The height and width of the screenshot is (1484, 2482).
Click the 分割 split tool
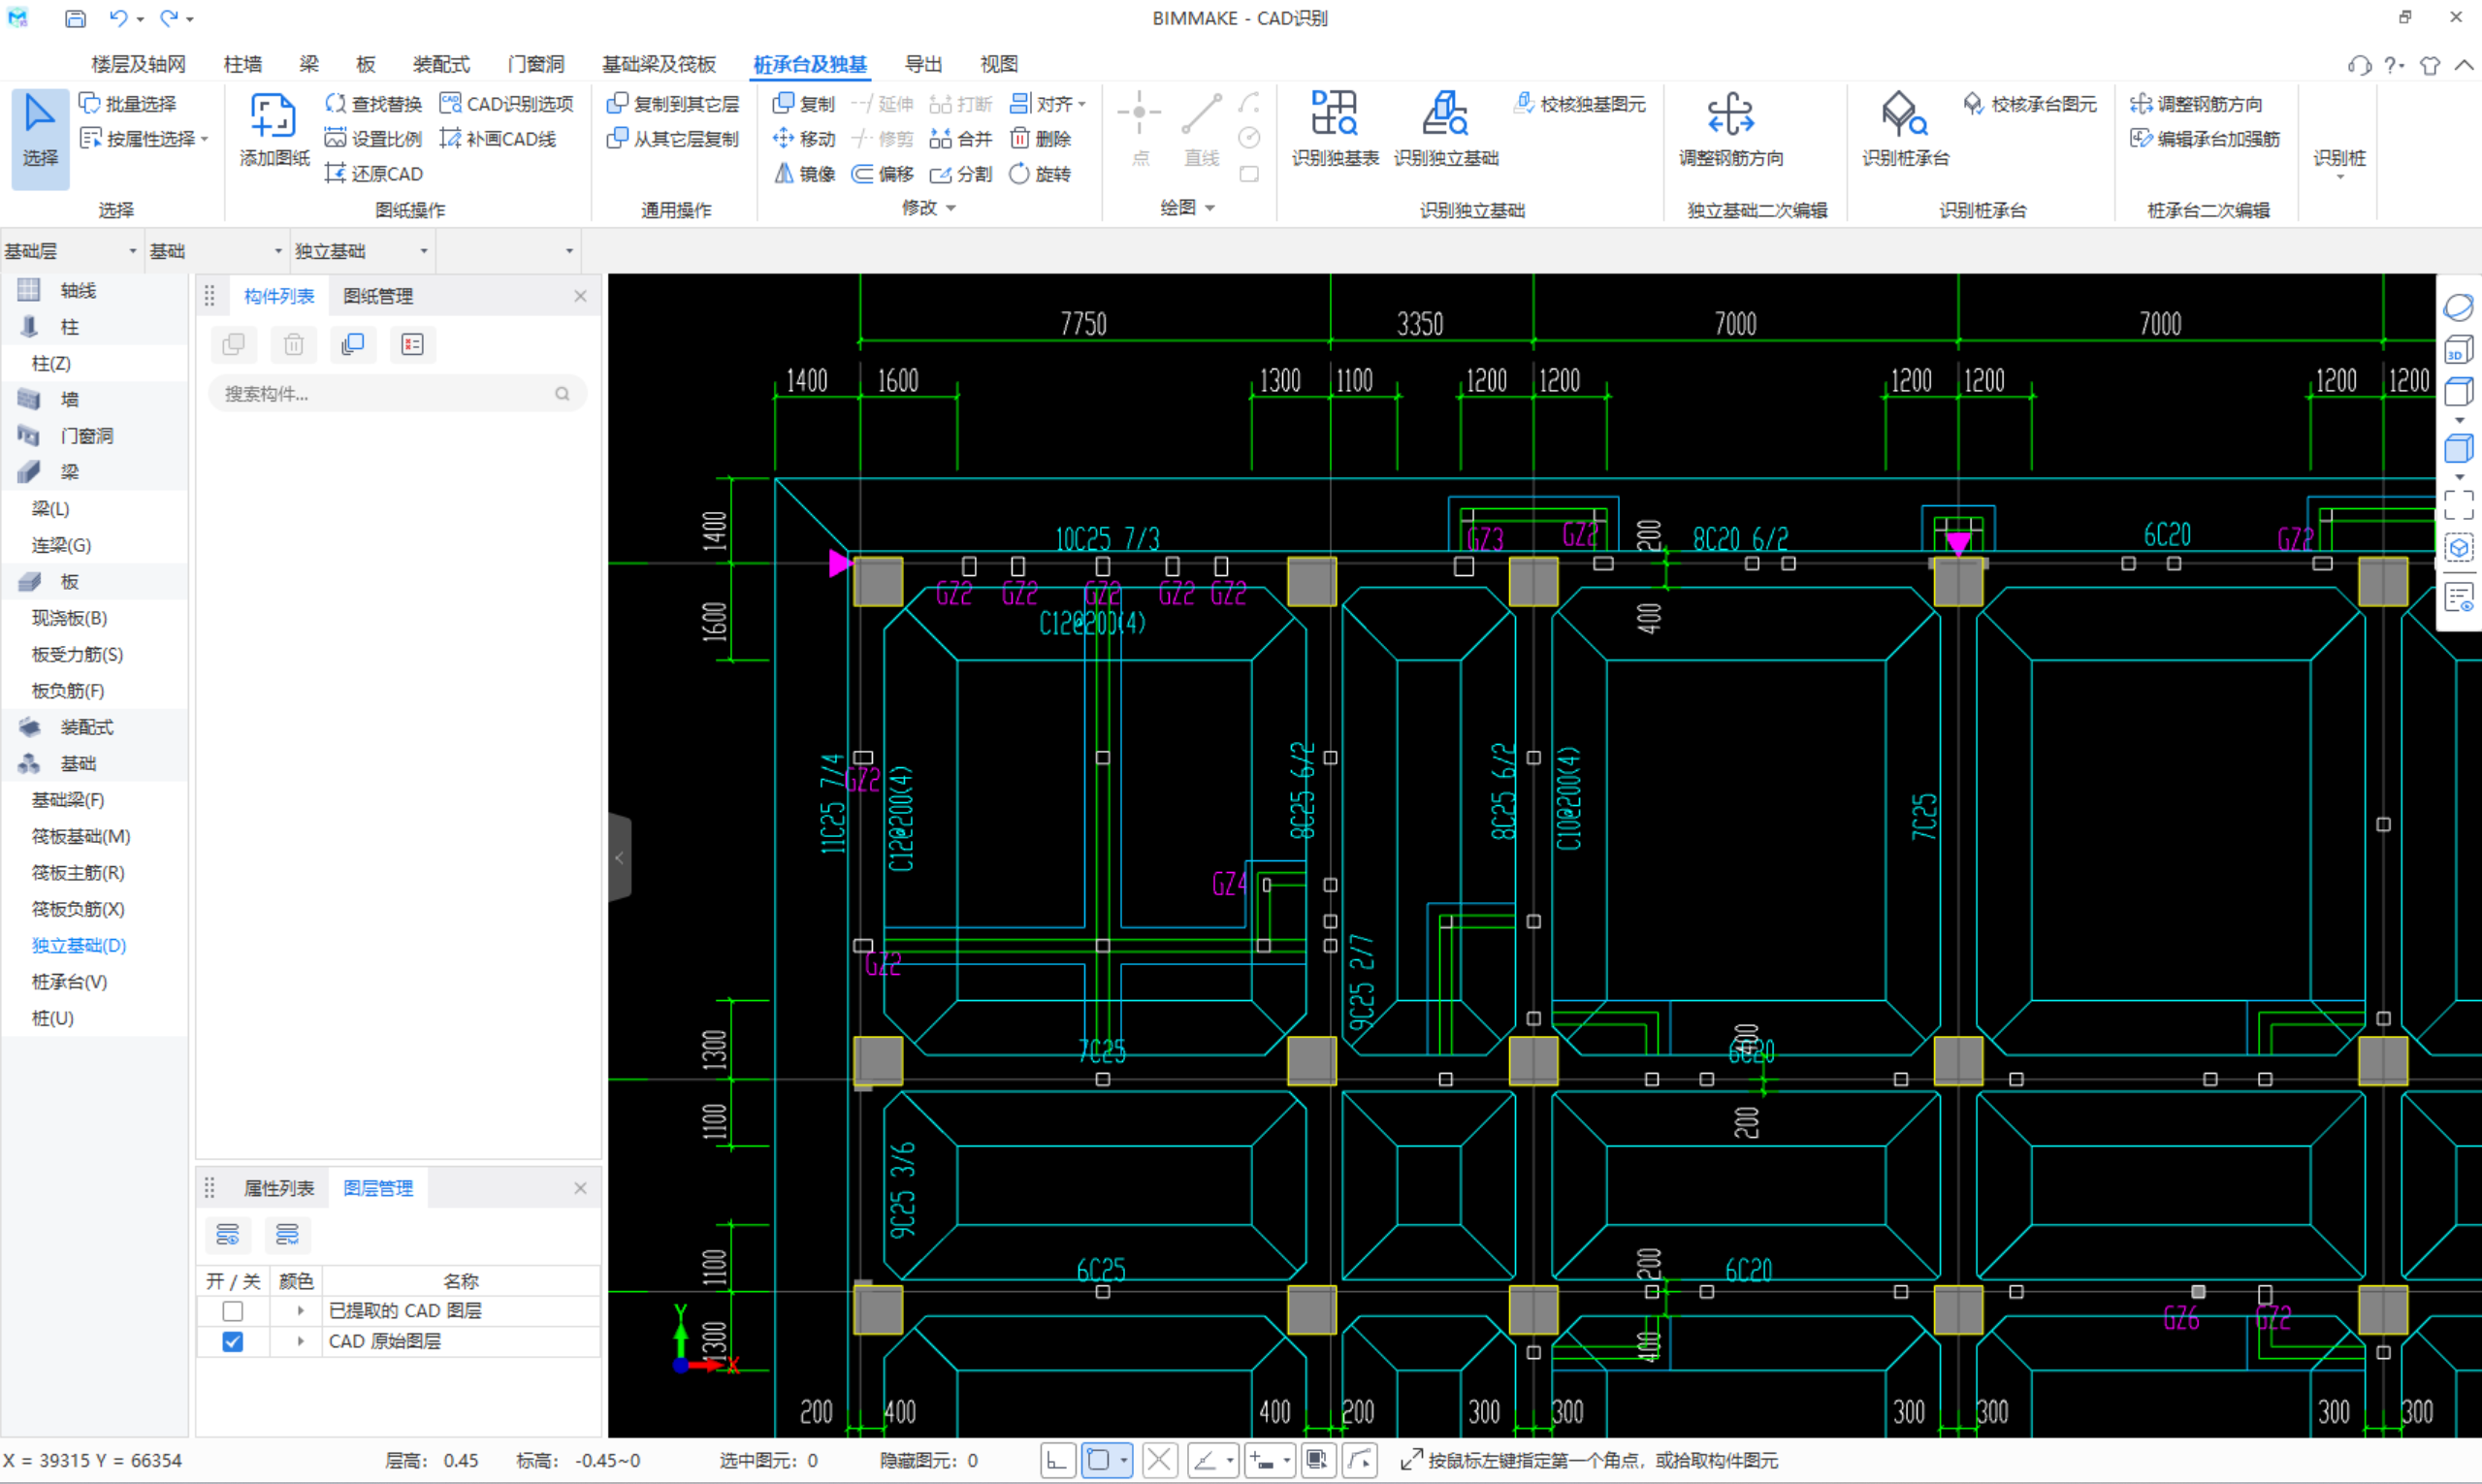click(x=961, y=174)
